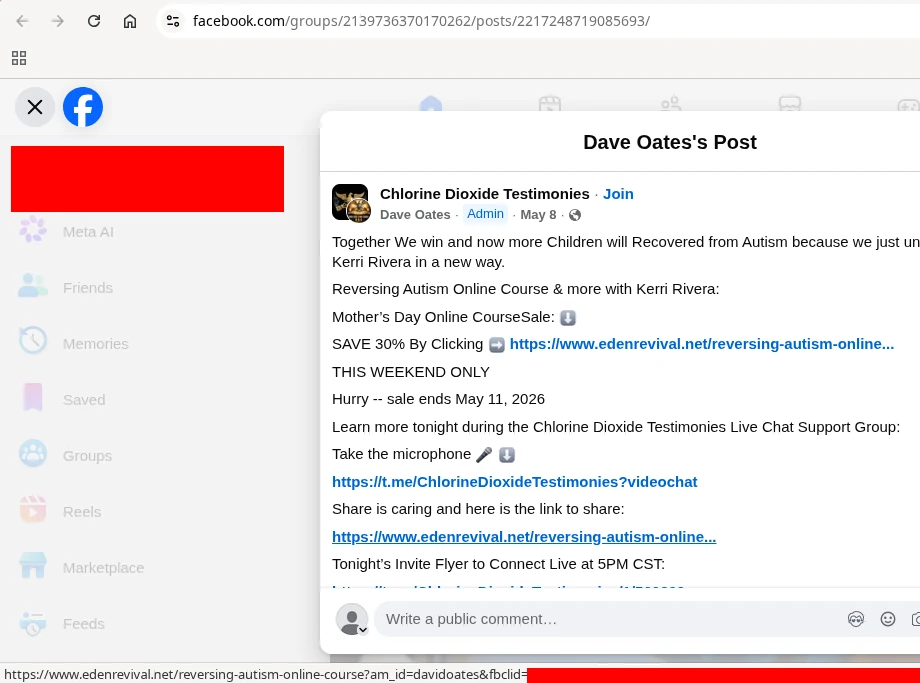Close the post dialog with the X
Viewport: 920px width, 683px height.
tap(35, 107)
